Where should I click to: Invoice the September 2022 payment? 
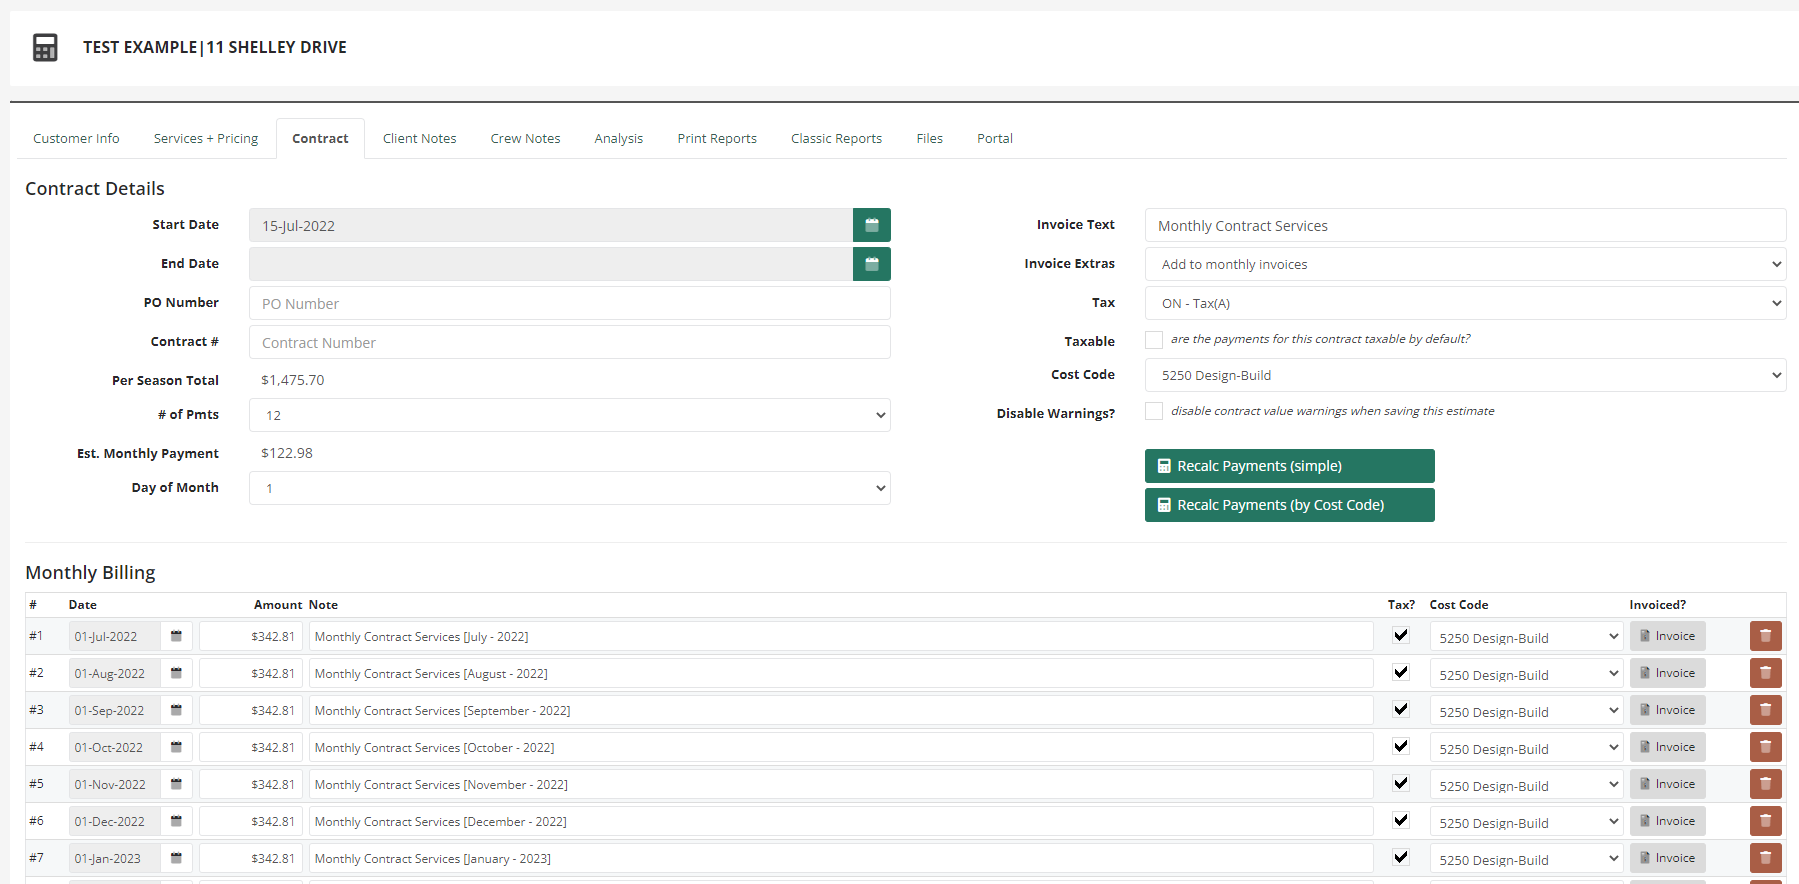[x=1667, y=710]
